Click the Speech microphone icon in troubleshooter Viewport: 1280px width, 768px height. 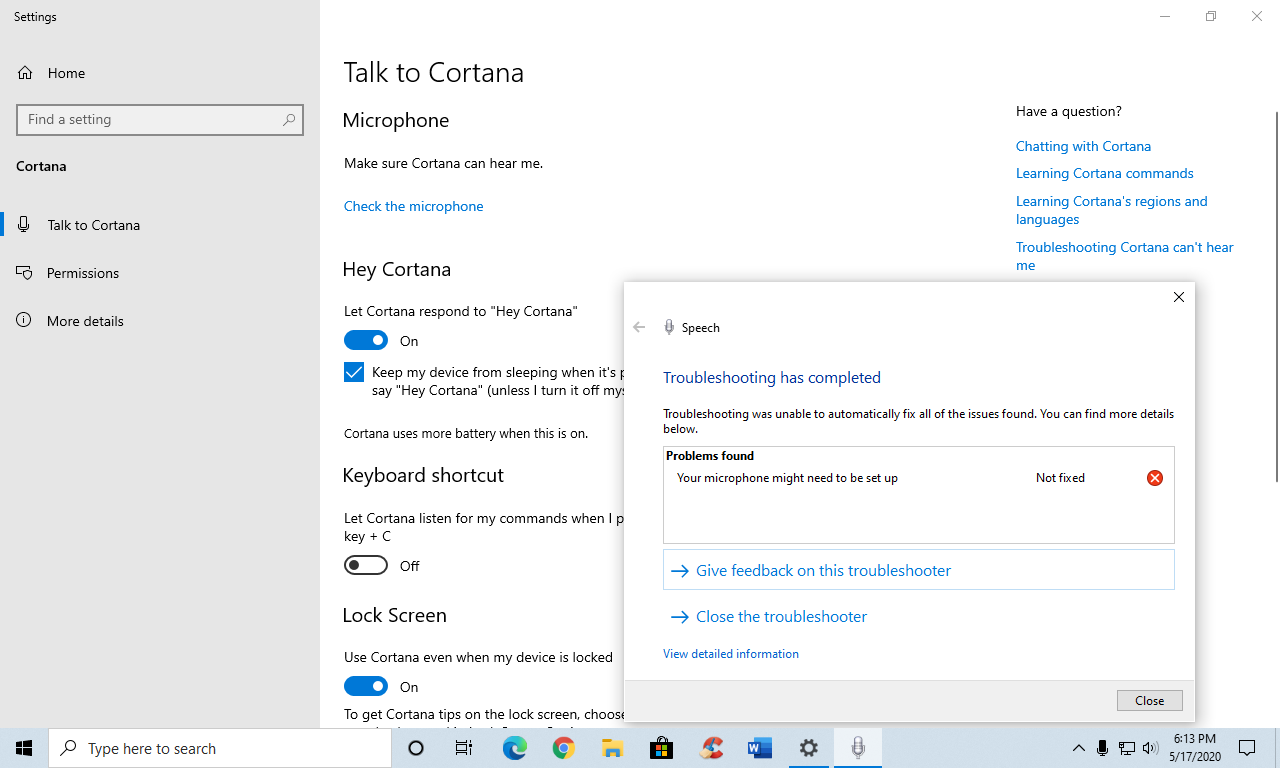(x=669, y=327)
